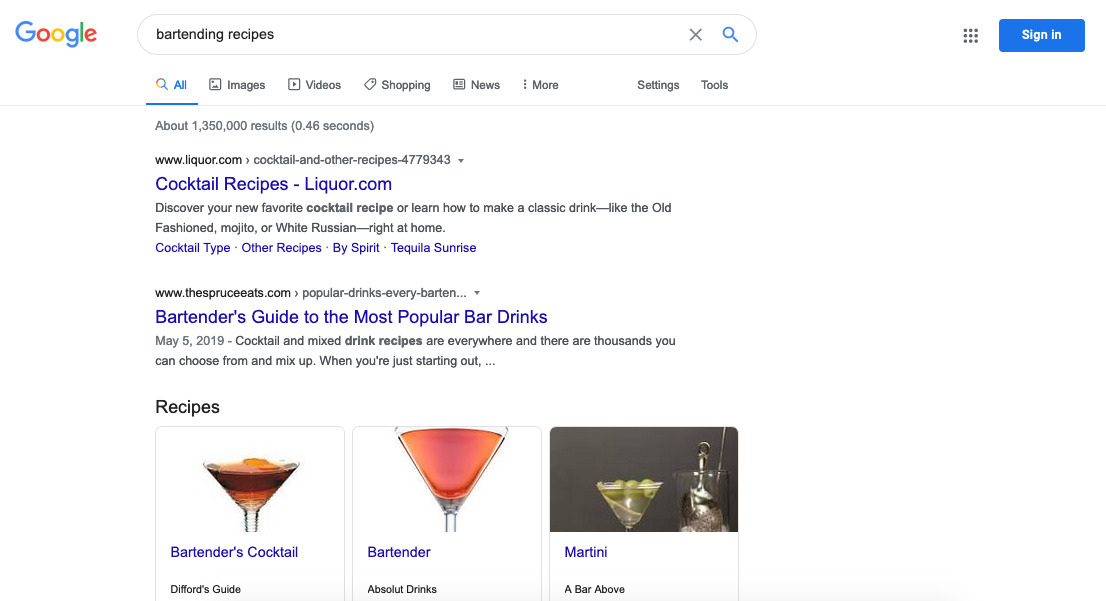Click the About 1,350,000 results text
This screenshot has width=1106, height=601.
pyautogui.click(x=265, y=126)
